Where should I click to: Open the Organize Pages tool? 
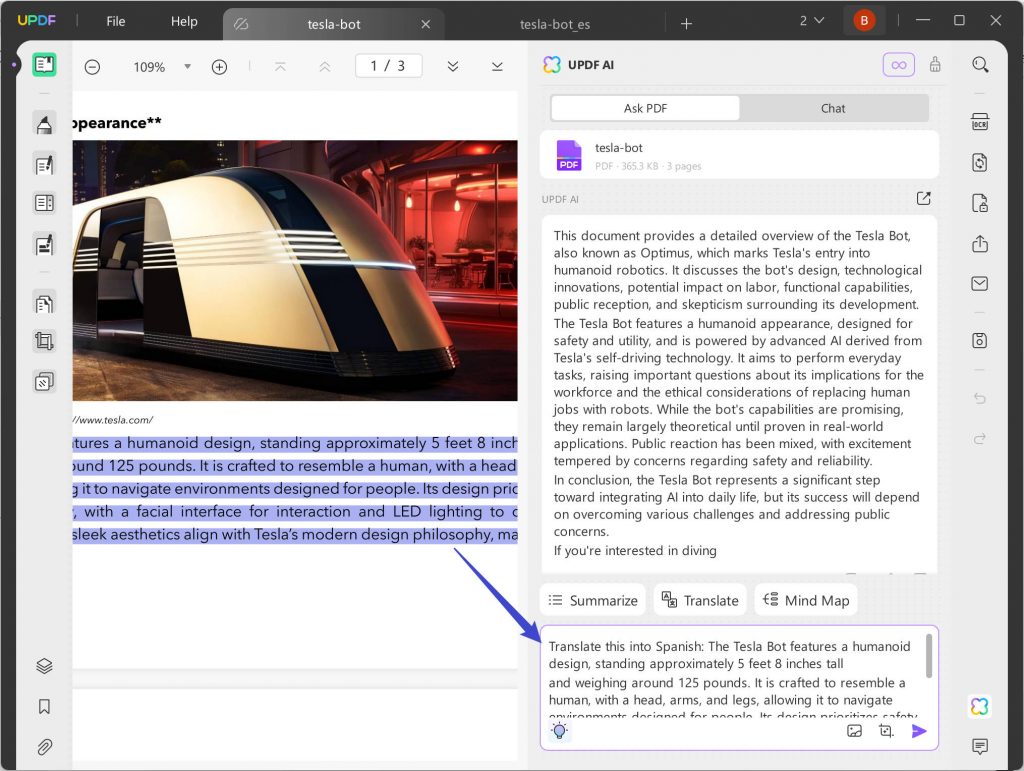[x=43, y=303]
